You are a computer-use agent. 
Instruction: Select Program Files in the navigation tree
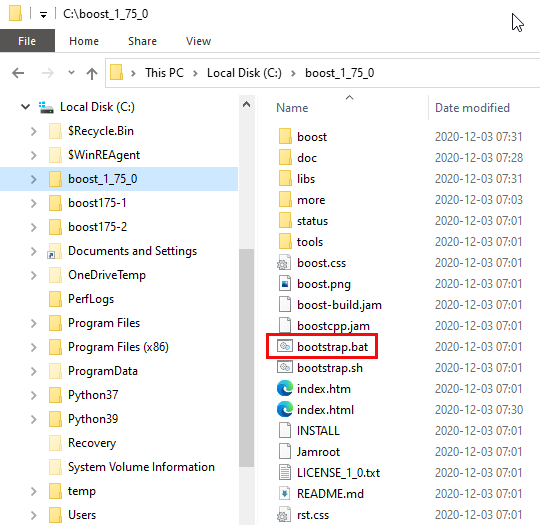[104, 323]
